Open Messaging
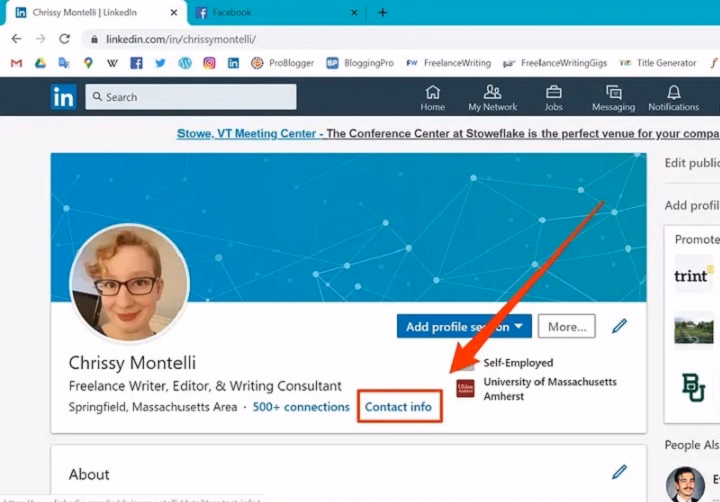 click(613, 98)
